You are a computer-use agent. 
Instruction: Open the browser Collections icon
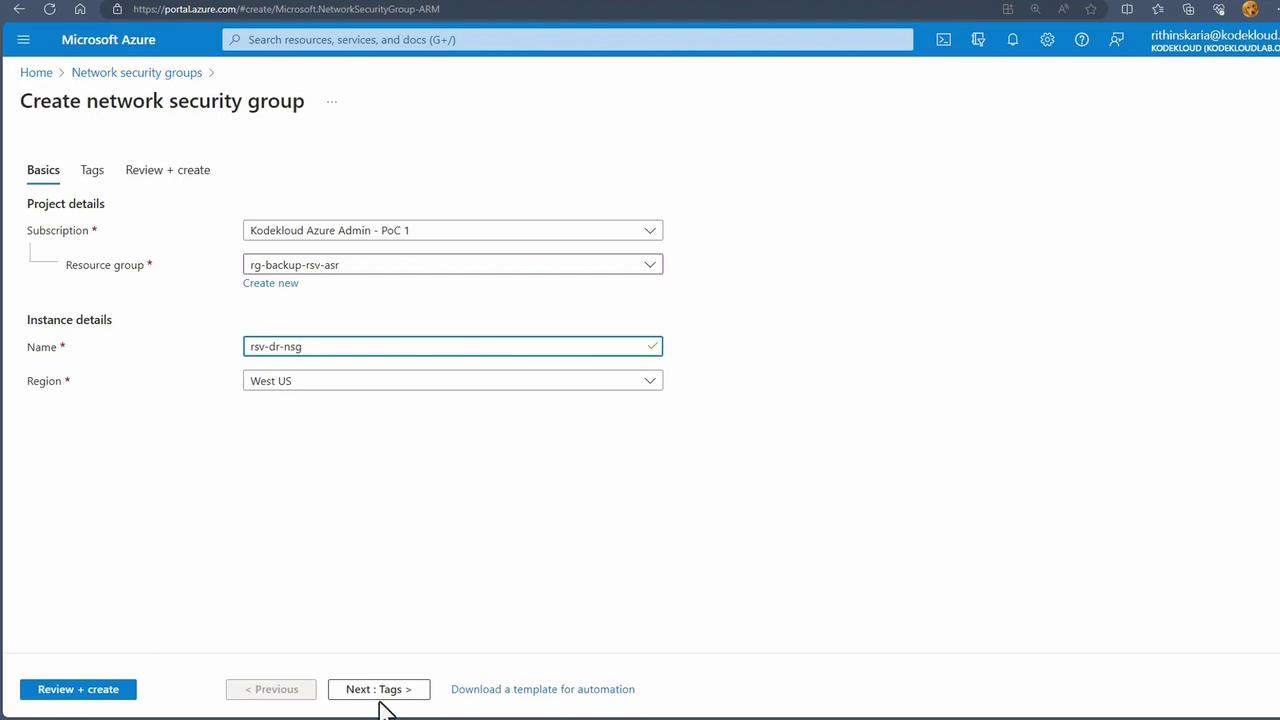tap(1189, 9)
